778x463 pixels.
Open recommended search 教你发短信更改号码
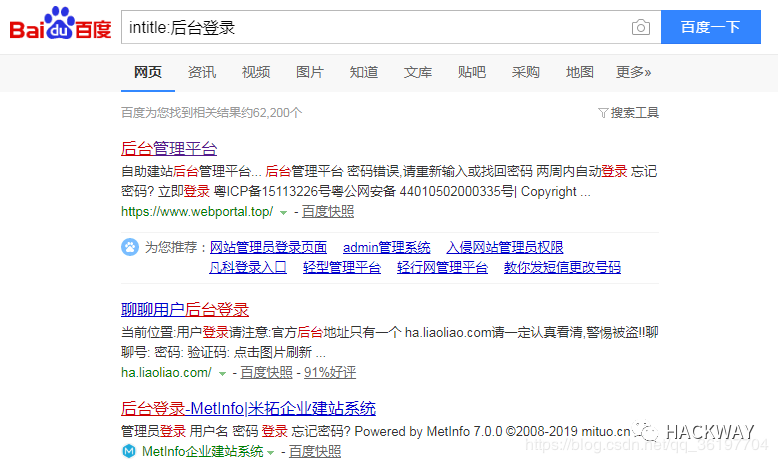click(562, 267)
